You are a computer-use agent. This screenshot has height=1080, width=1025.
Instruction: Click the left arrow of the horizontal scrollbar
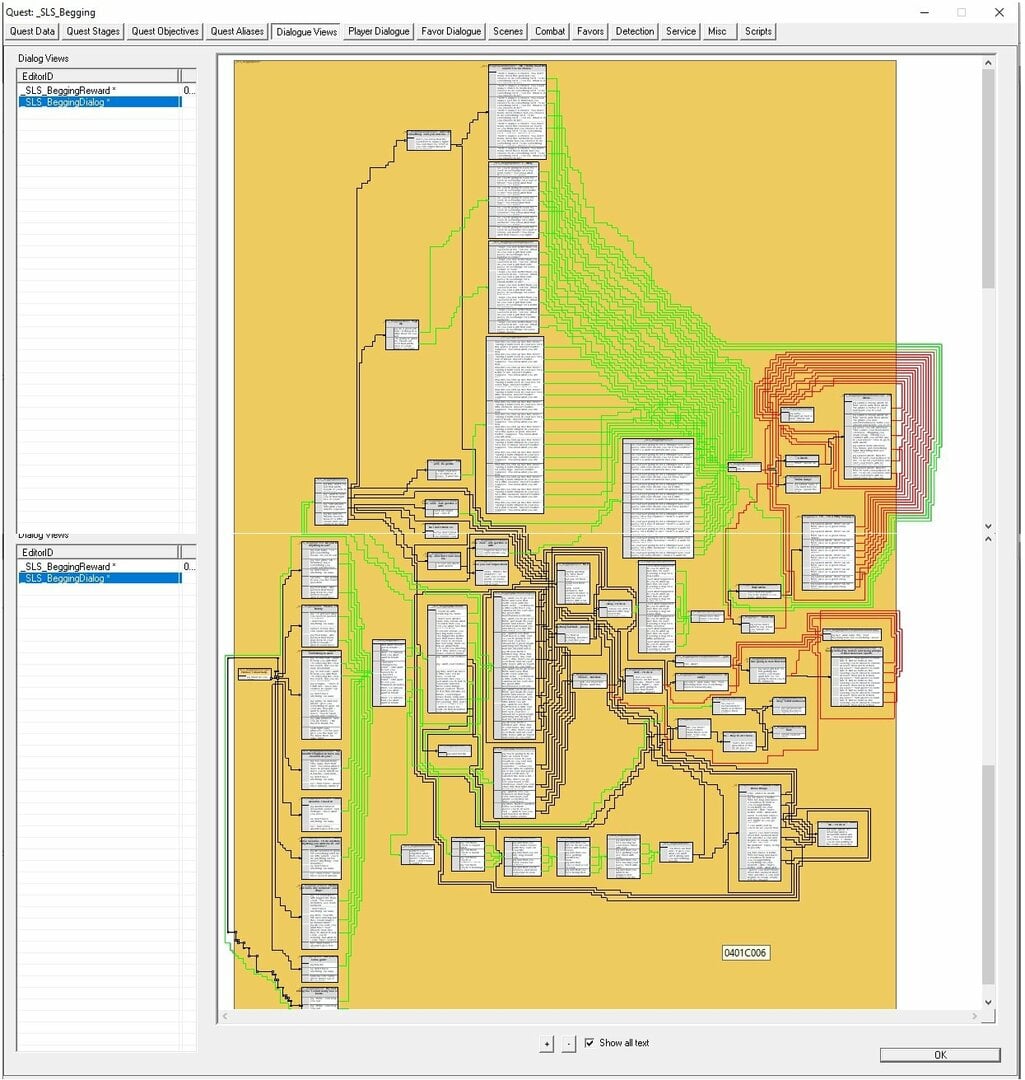pyautogui.click(x=225, y=1016)
